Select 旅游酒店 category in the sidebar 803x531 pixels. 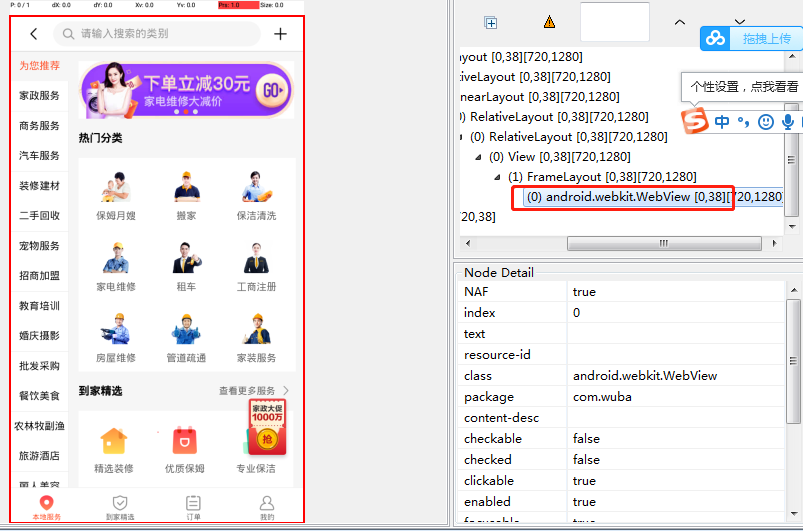tap(39, 455)
